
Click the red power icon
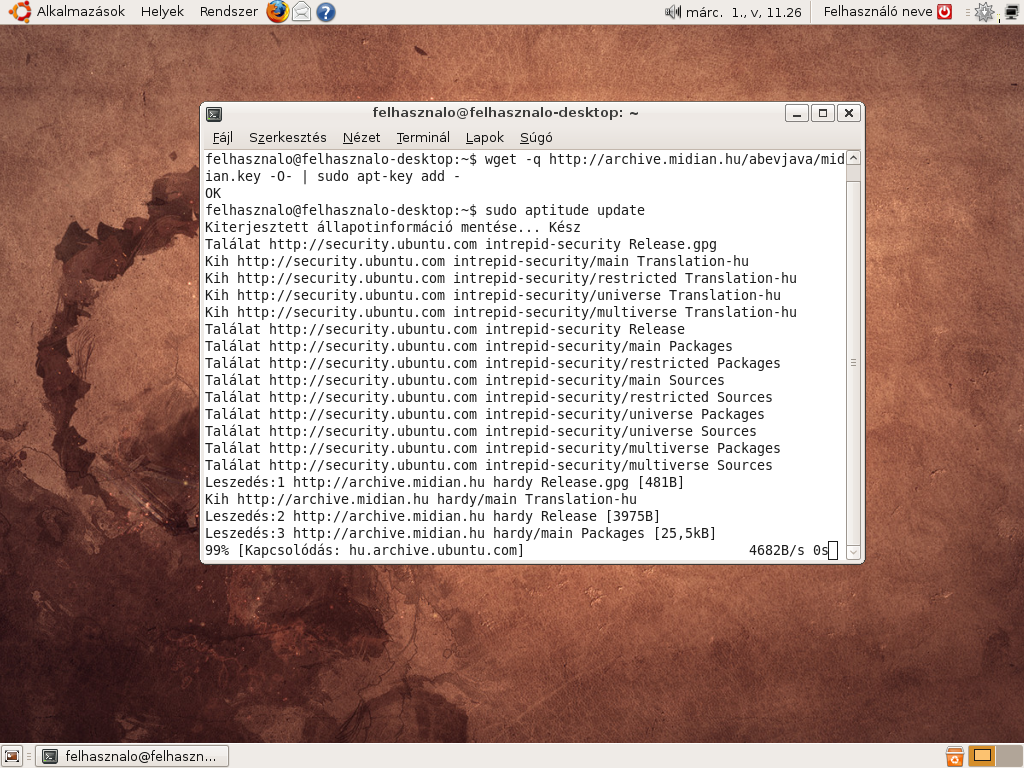(x=944, y=11)
